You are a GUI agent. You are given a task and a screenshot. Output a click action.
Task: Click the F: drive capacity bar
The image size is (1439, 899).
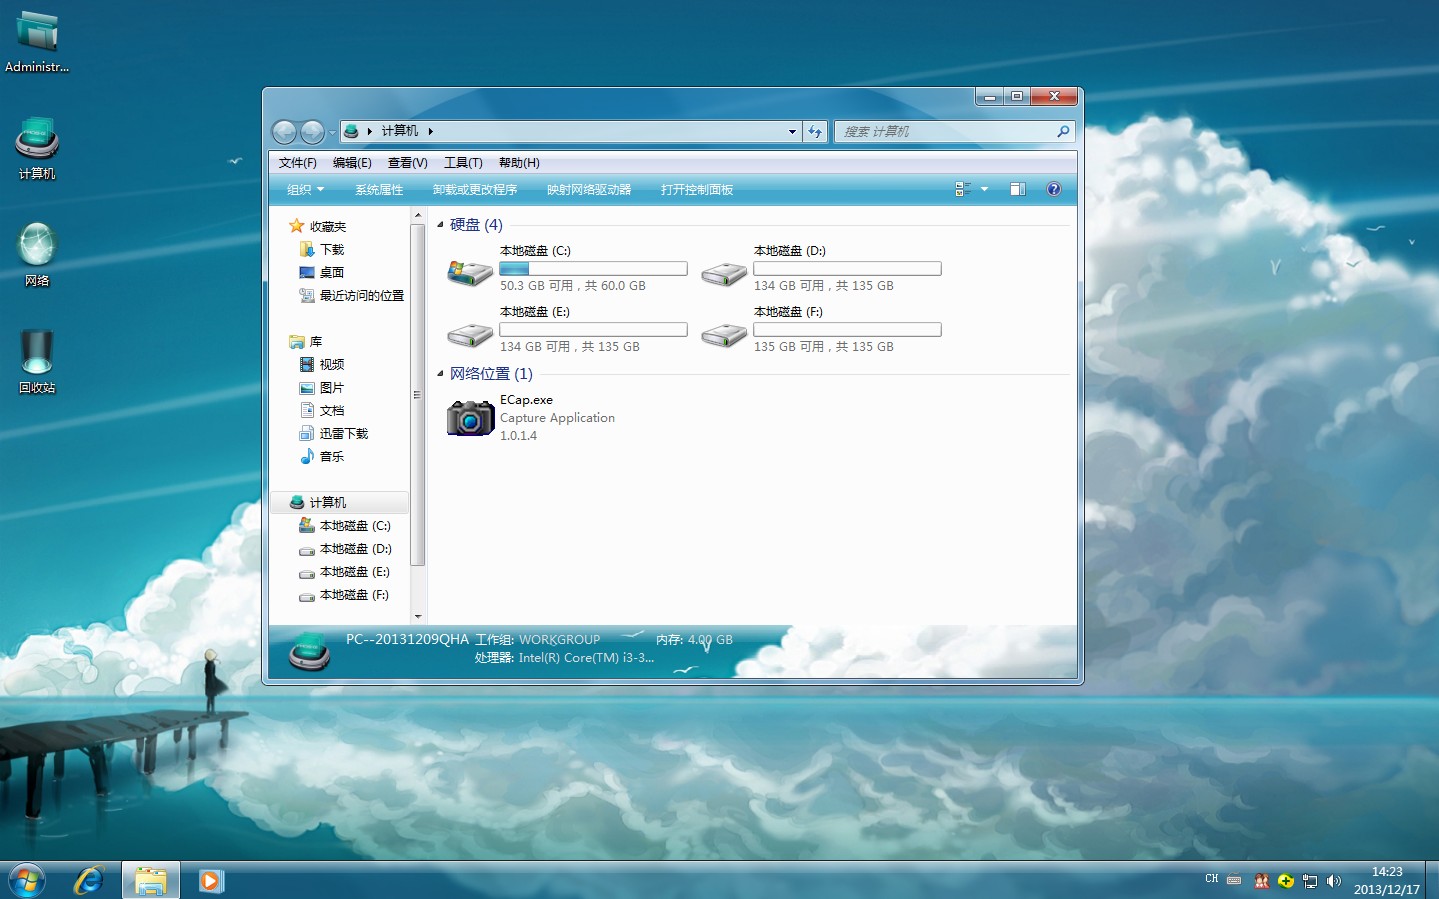coord(847,330)
